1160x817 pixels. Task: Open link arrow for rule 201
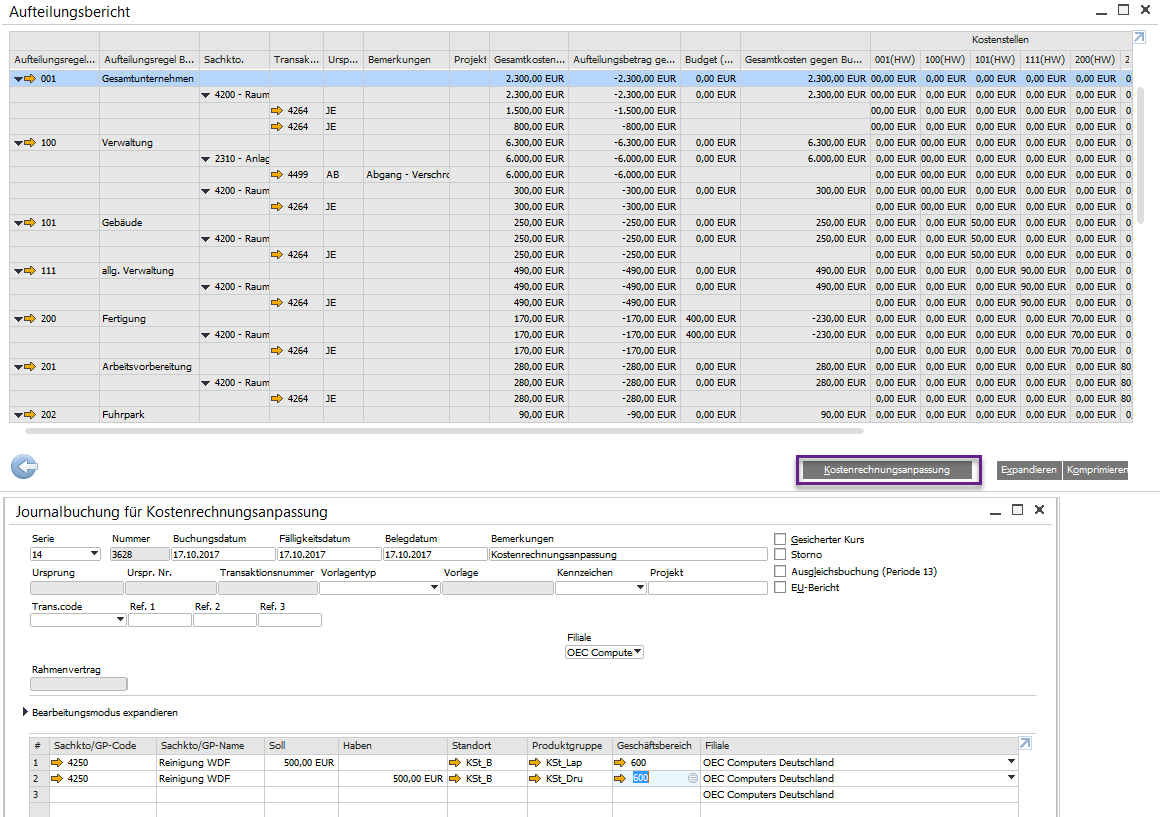[30, 367]
